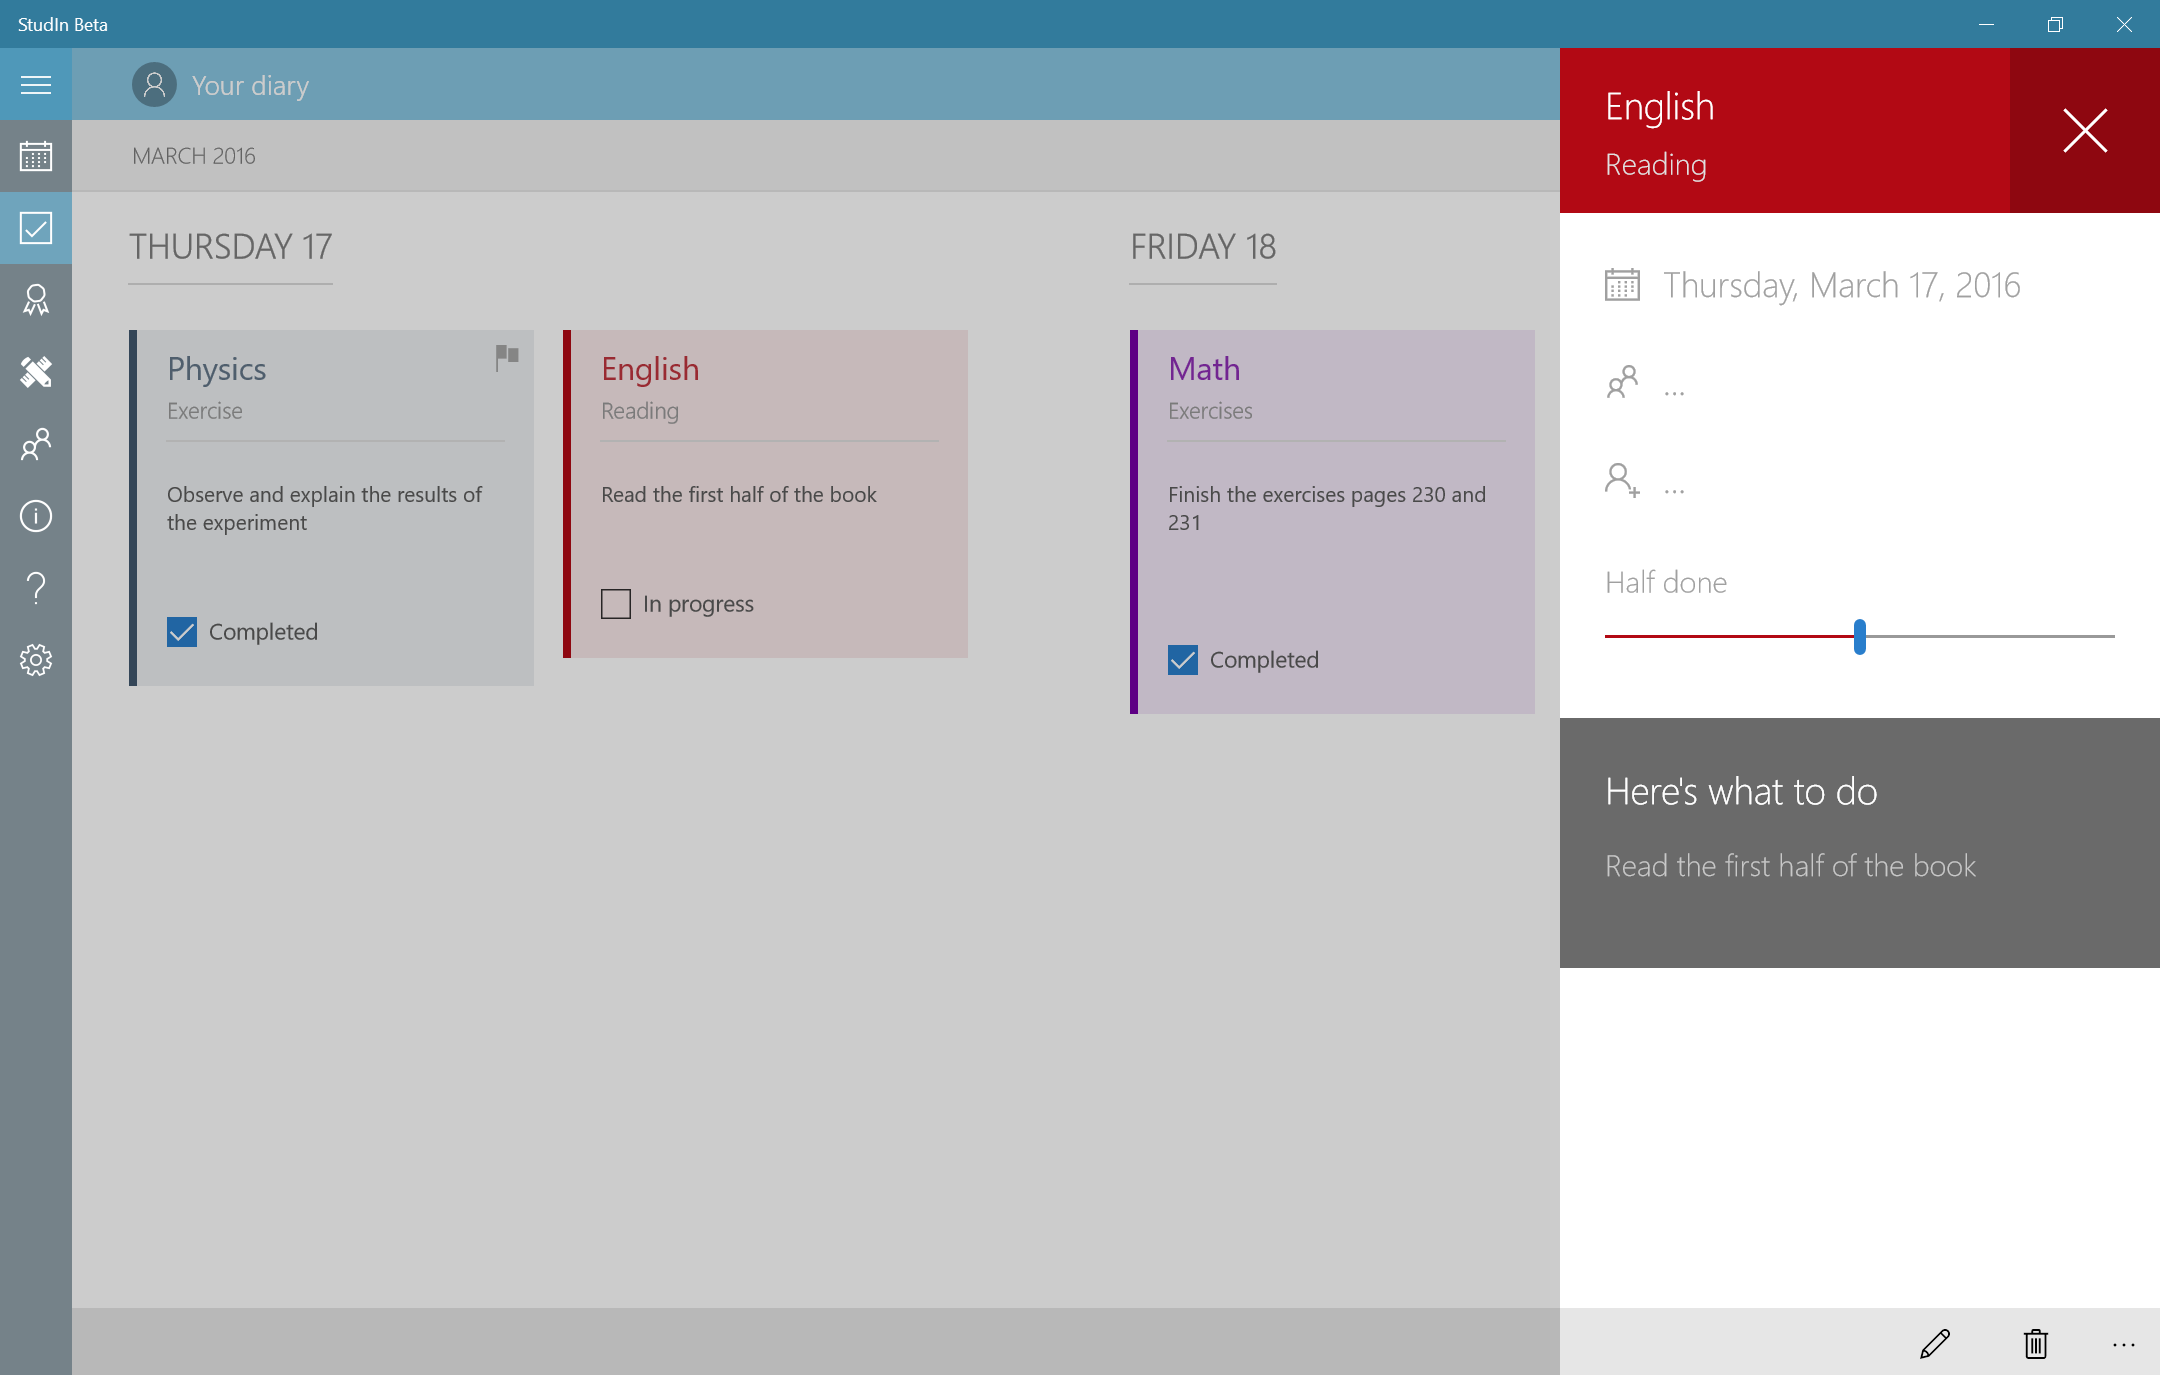Uncheck Completed on Math card

[1183, 660]
